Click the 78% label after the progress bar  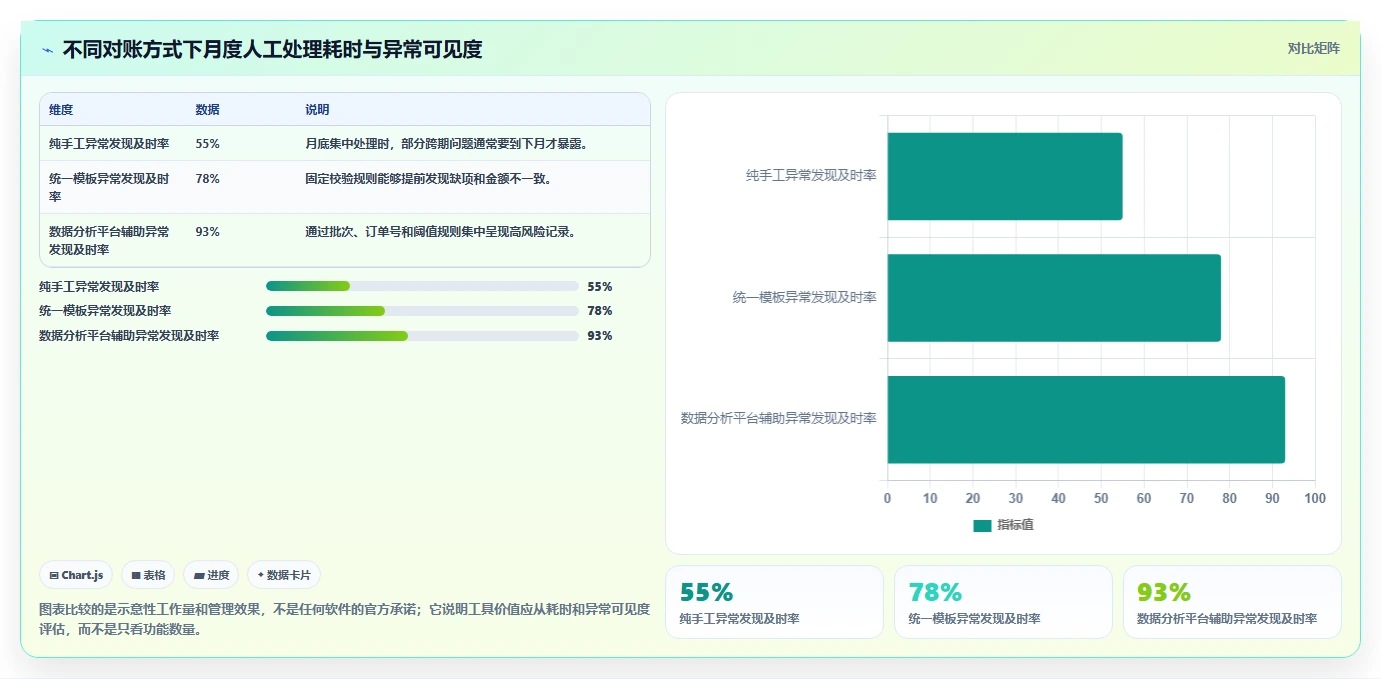600,311
